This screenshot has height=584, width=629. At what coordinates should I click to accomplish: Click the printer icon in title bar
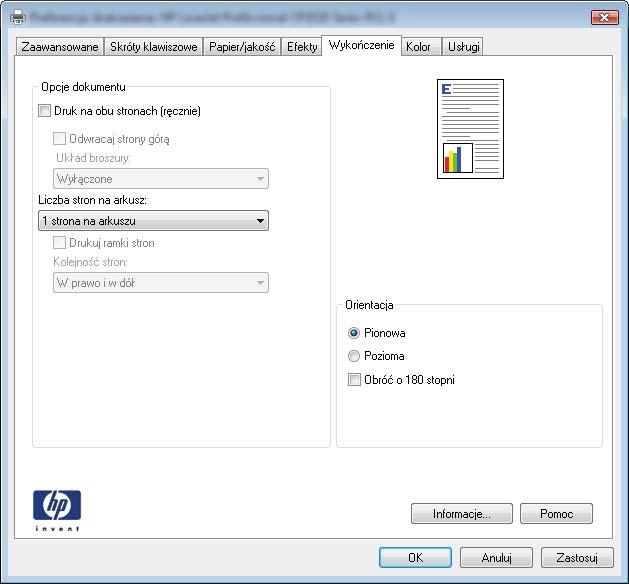pos(18,17)
